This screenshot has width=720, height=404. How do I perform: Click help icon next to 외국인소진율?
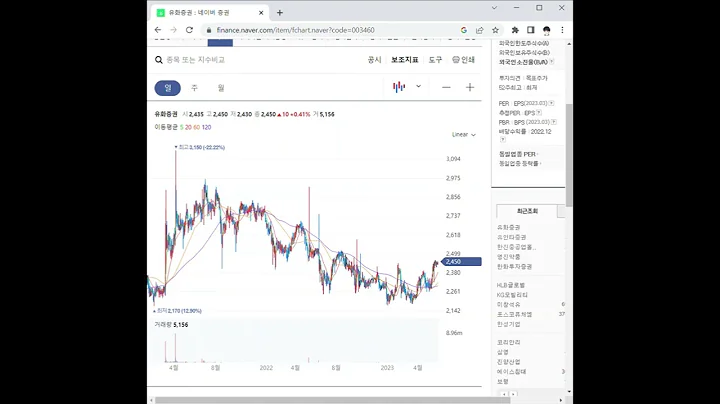[551, 62]
